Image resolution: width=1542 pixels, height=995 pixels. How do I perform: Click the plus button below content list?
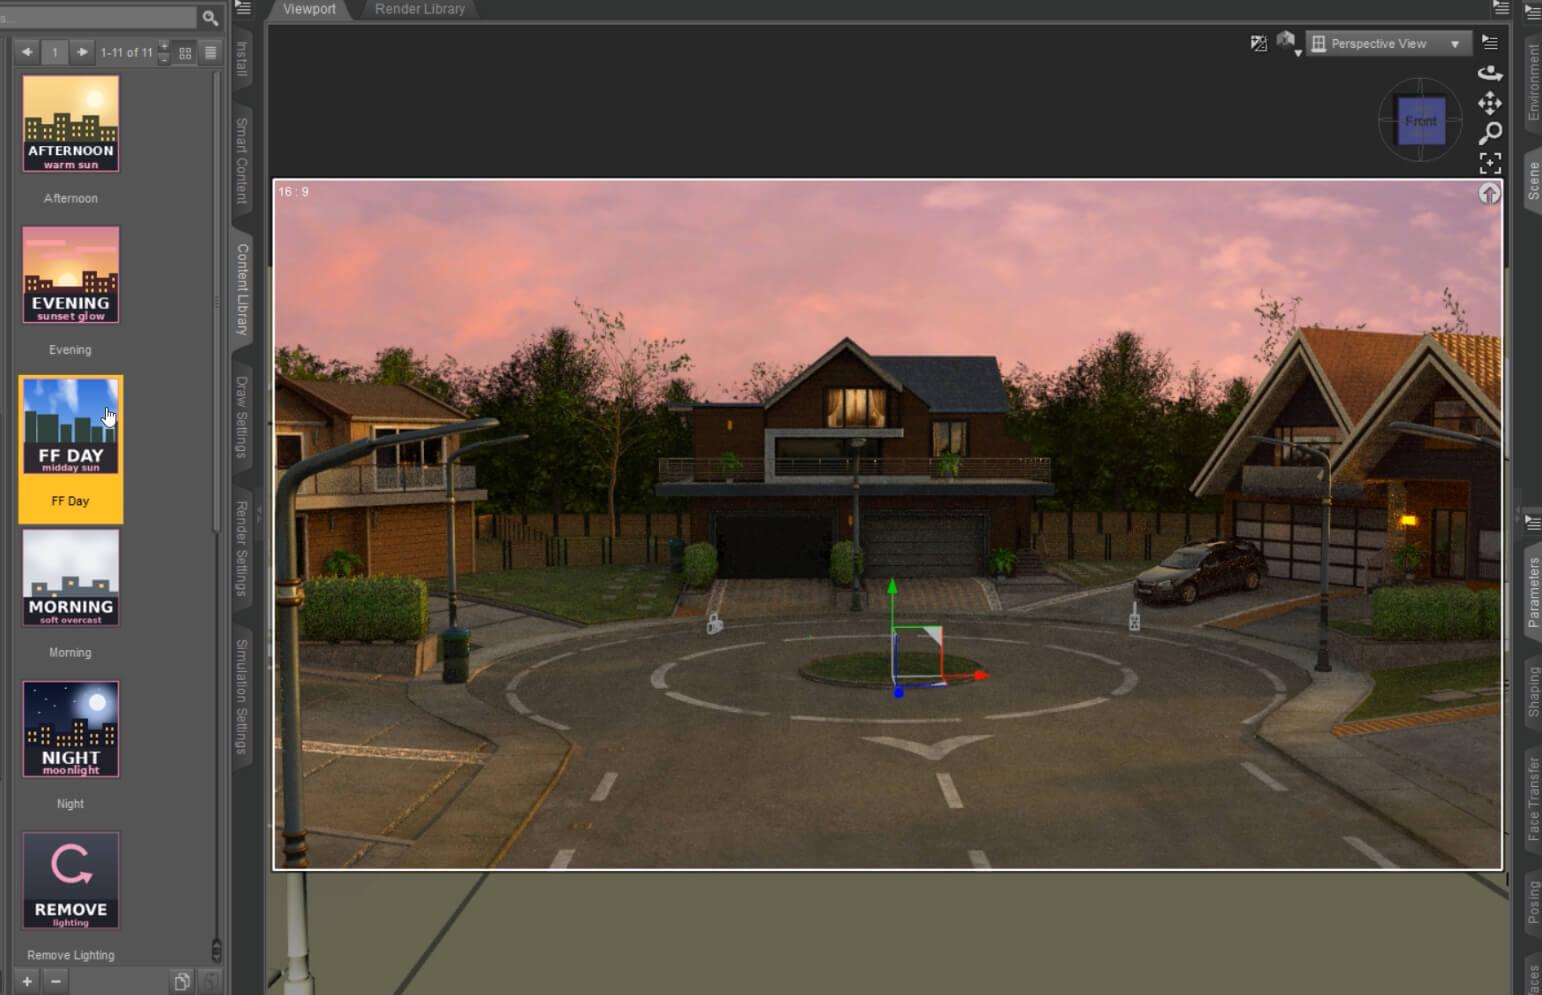tap(27, 981)
